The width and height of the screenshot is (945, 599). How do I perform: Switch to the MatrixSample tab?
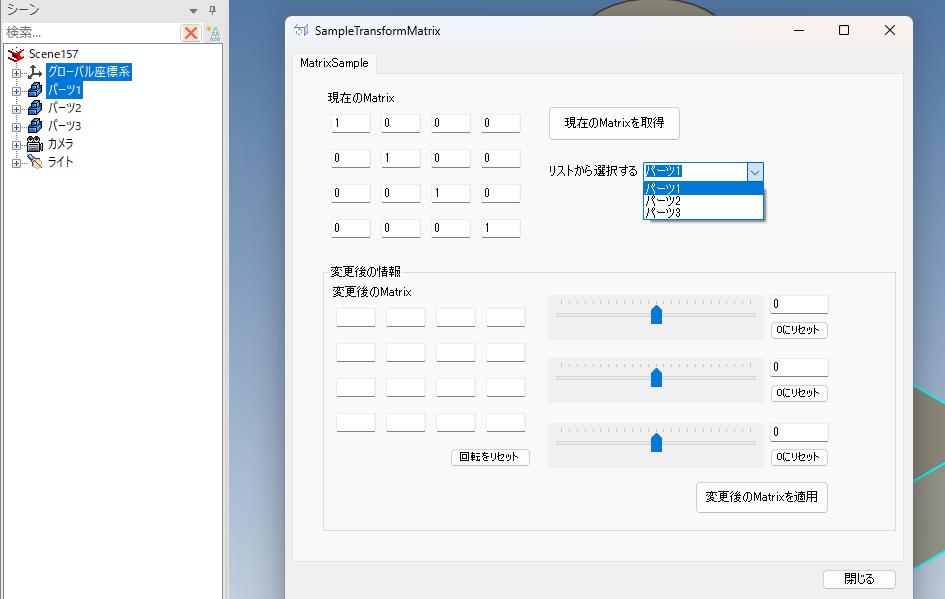tap(334, 63)
